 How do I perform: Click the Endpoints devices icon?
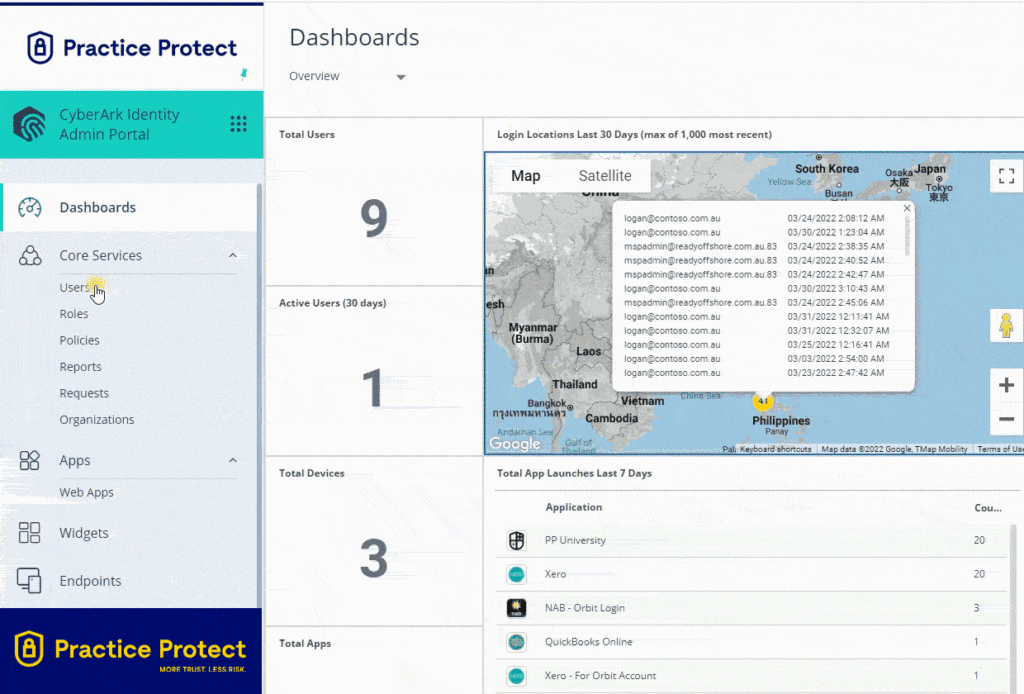[29, 580]
